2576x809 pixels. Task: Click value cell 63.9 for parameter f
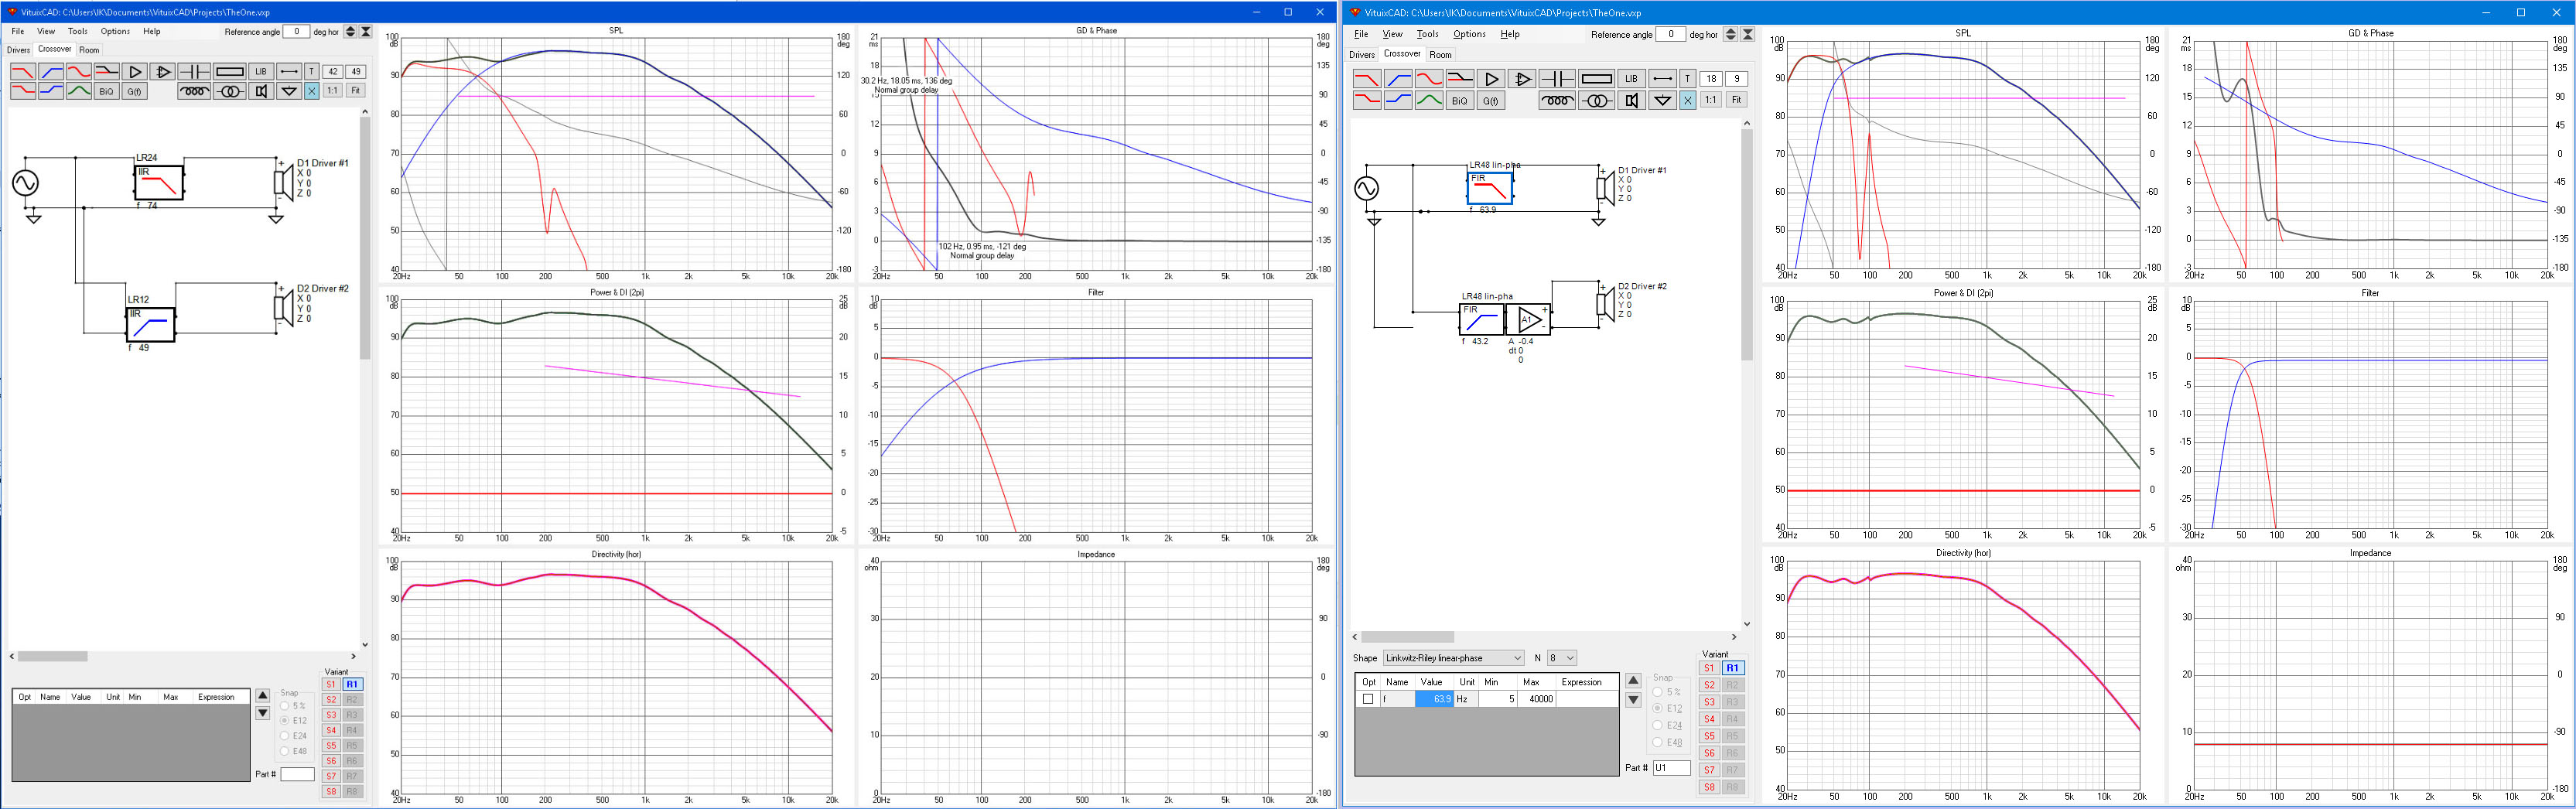pos(1434,699)
